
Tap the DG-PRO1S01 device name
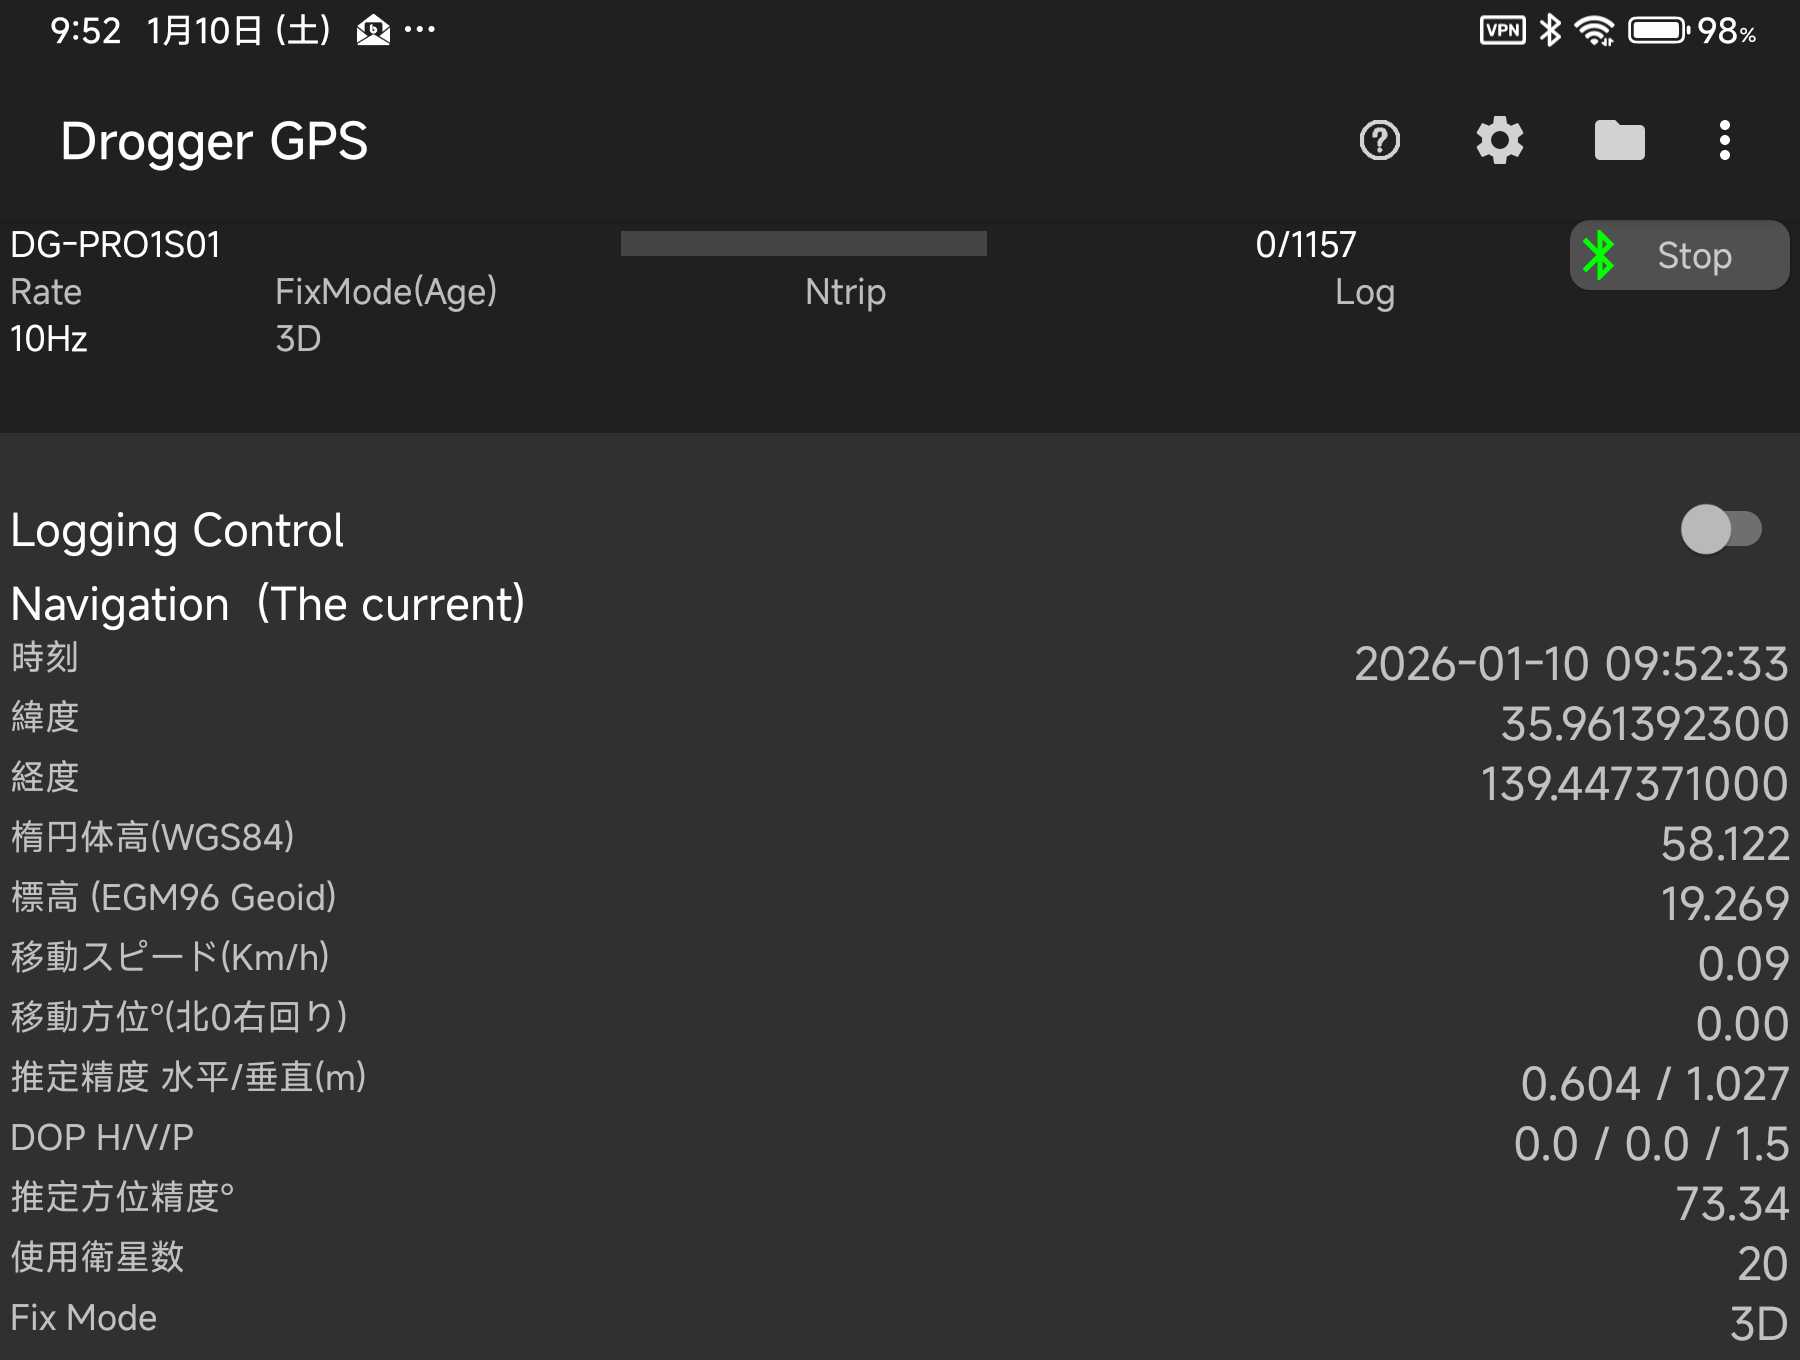(x=115, y=245)
